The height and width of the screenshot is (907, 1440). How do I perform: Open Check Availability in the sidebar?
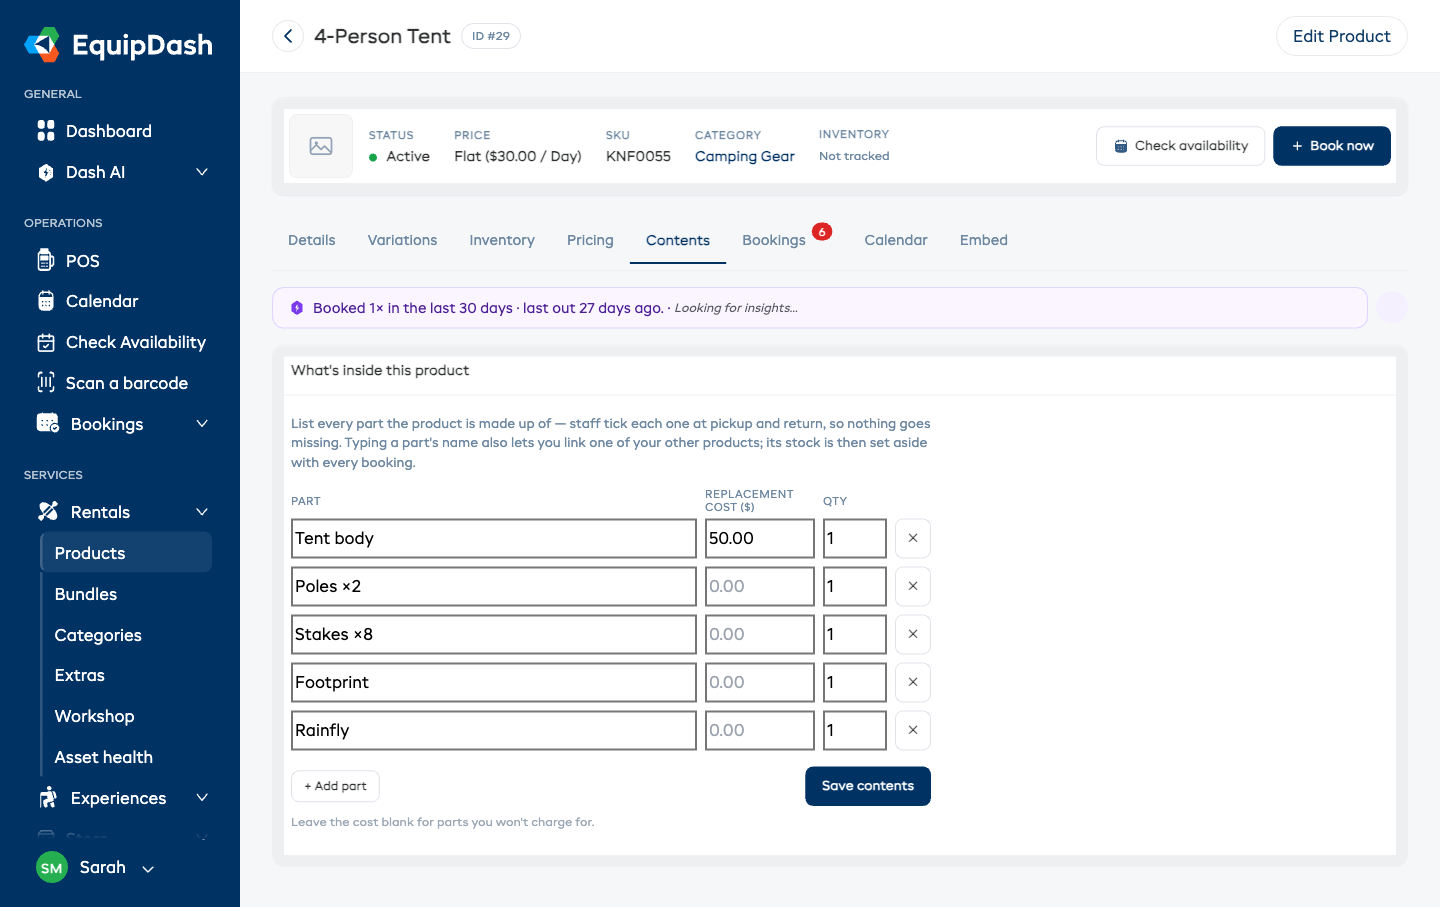pyautogui.click(x=120, y=342)
